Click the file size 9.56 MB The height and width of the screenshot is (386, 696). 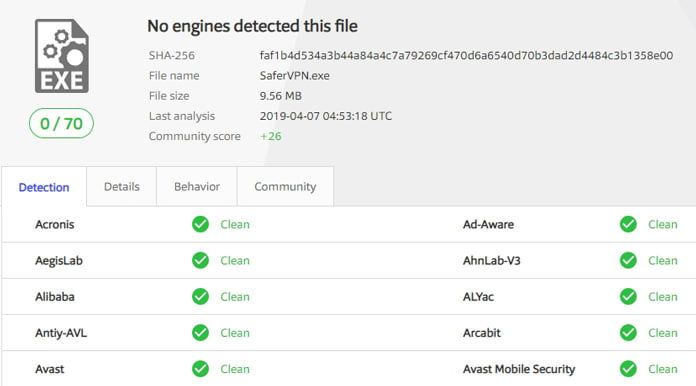(x=281, y=96)
